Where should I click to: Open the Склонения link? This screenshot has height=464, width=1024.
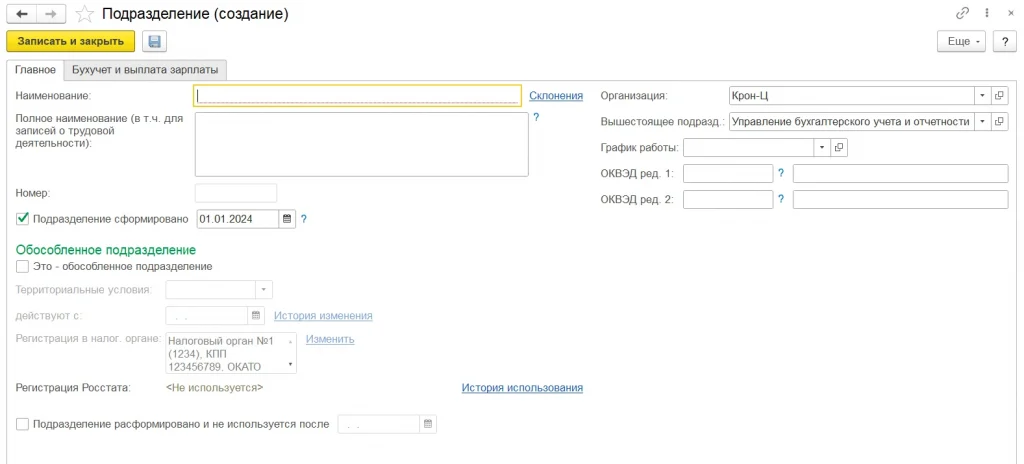click(x=555, y=96)
